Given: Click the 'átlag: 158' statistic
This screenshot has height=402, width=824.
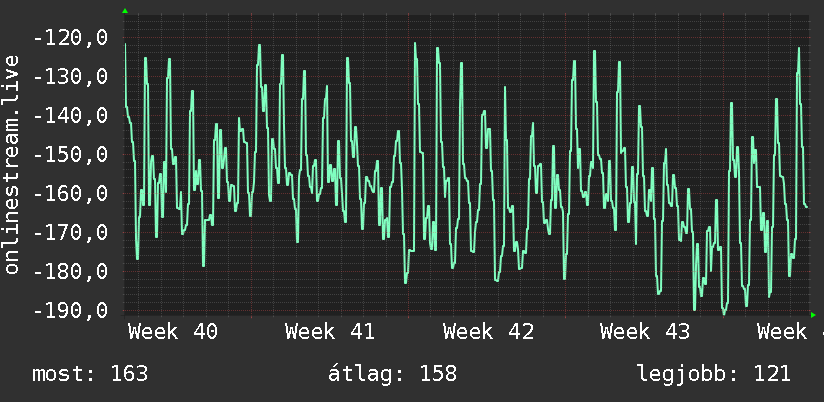Looking at the screenshot, I should [393, 374].
